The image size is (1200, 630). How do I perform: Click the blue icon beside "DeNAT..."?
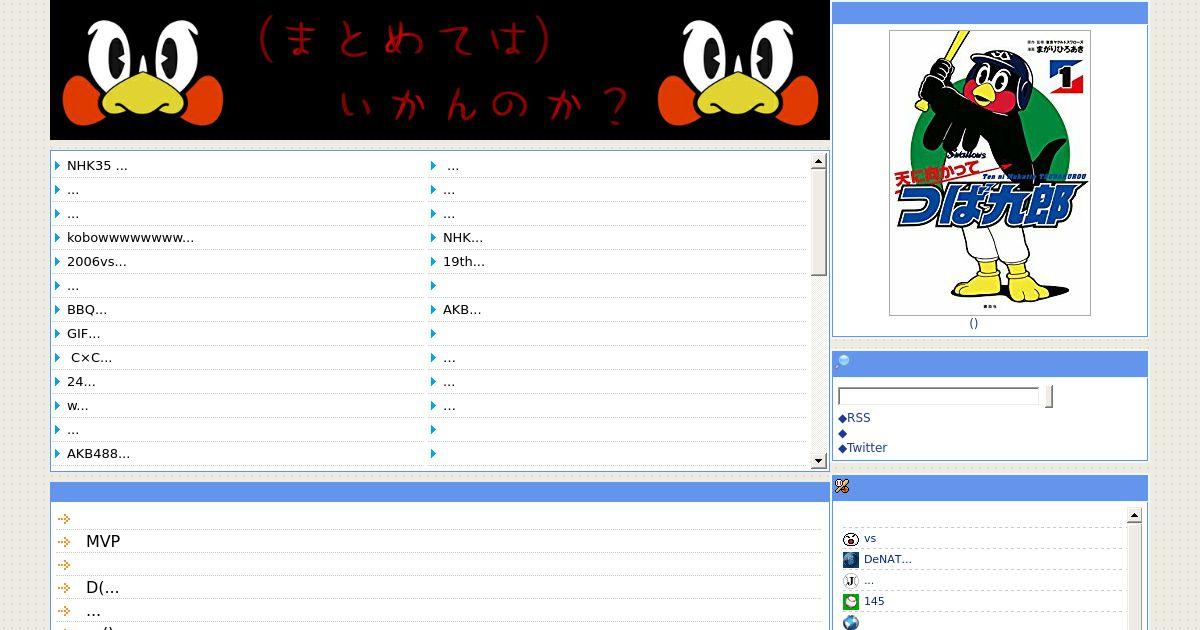(x=851, y=560)
